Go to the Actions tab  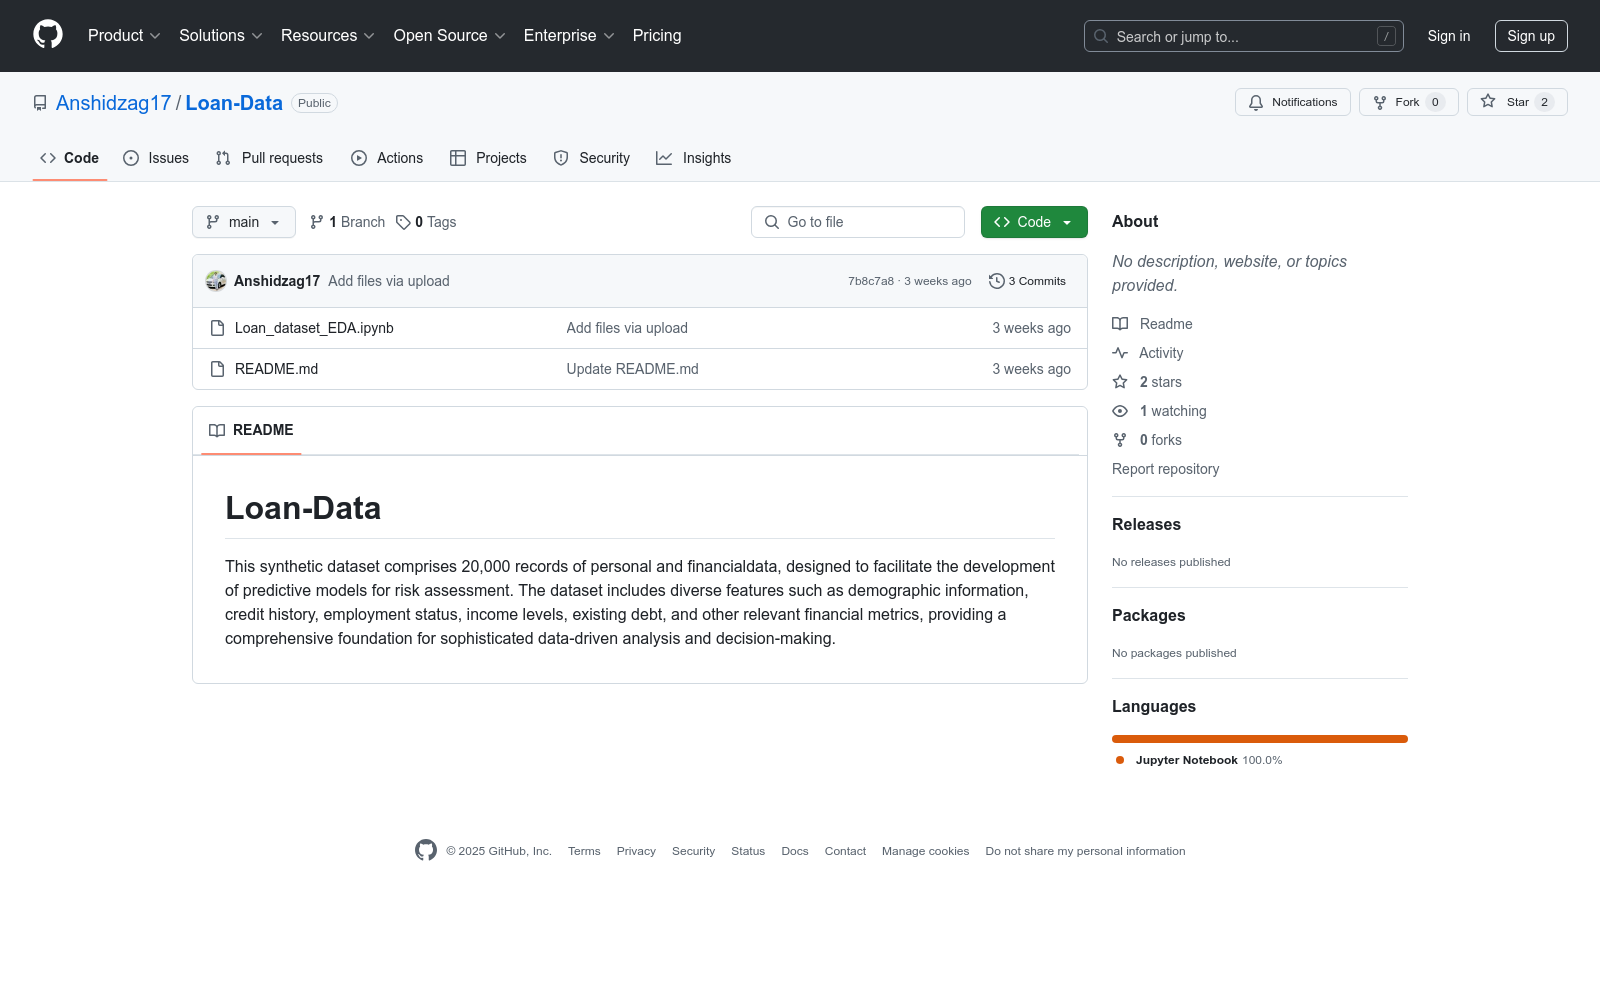coord(387,158)
